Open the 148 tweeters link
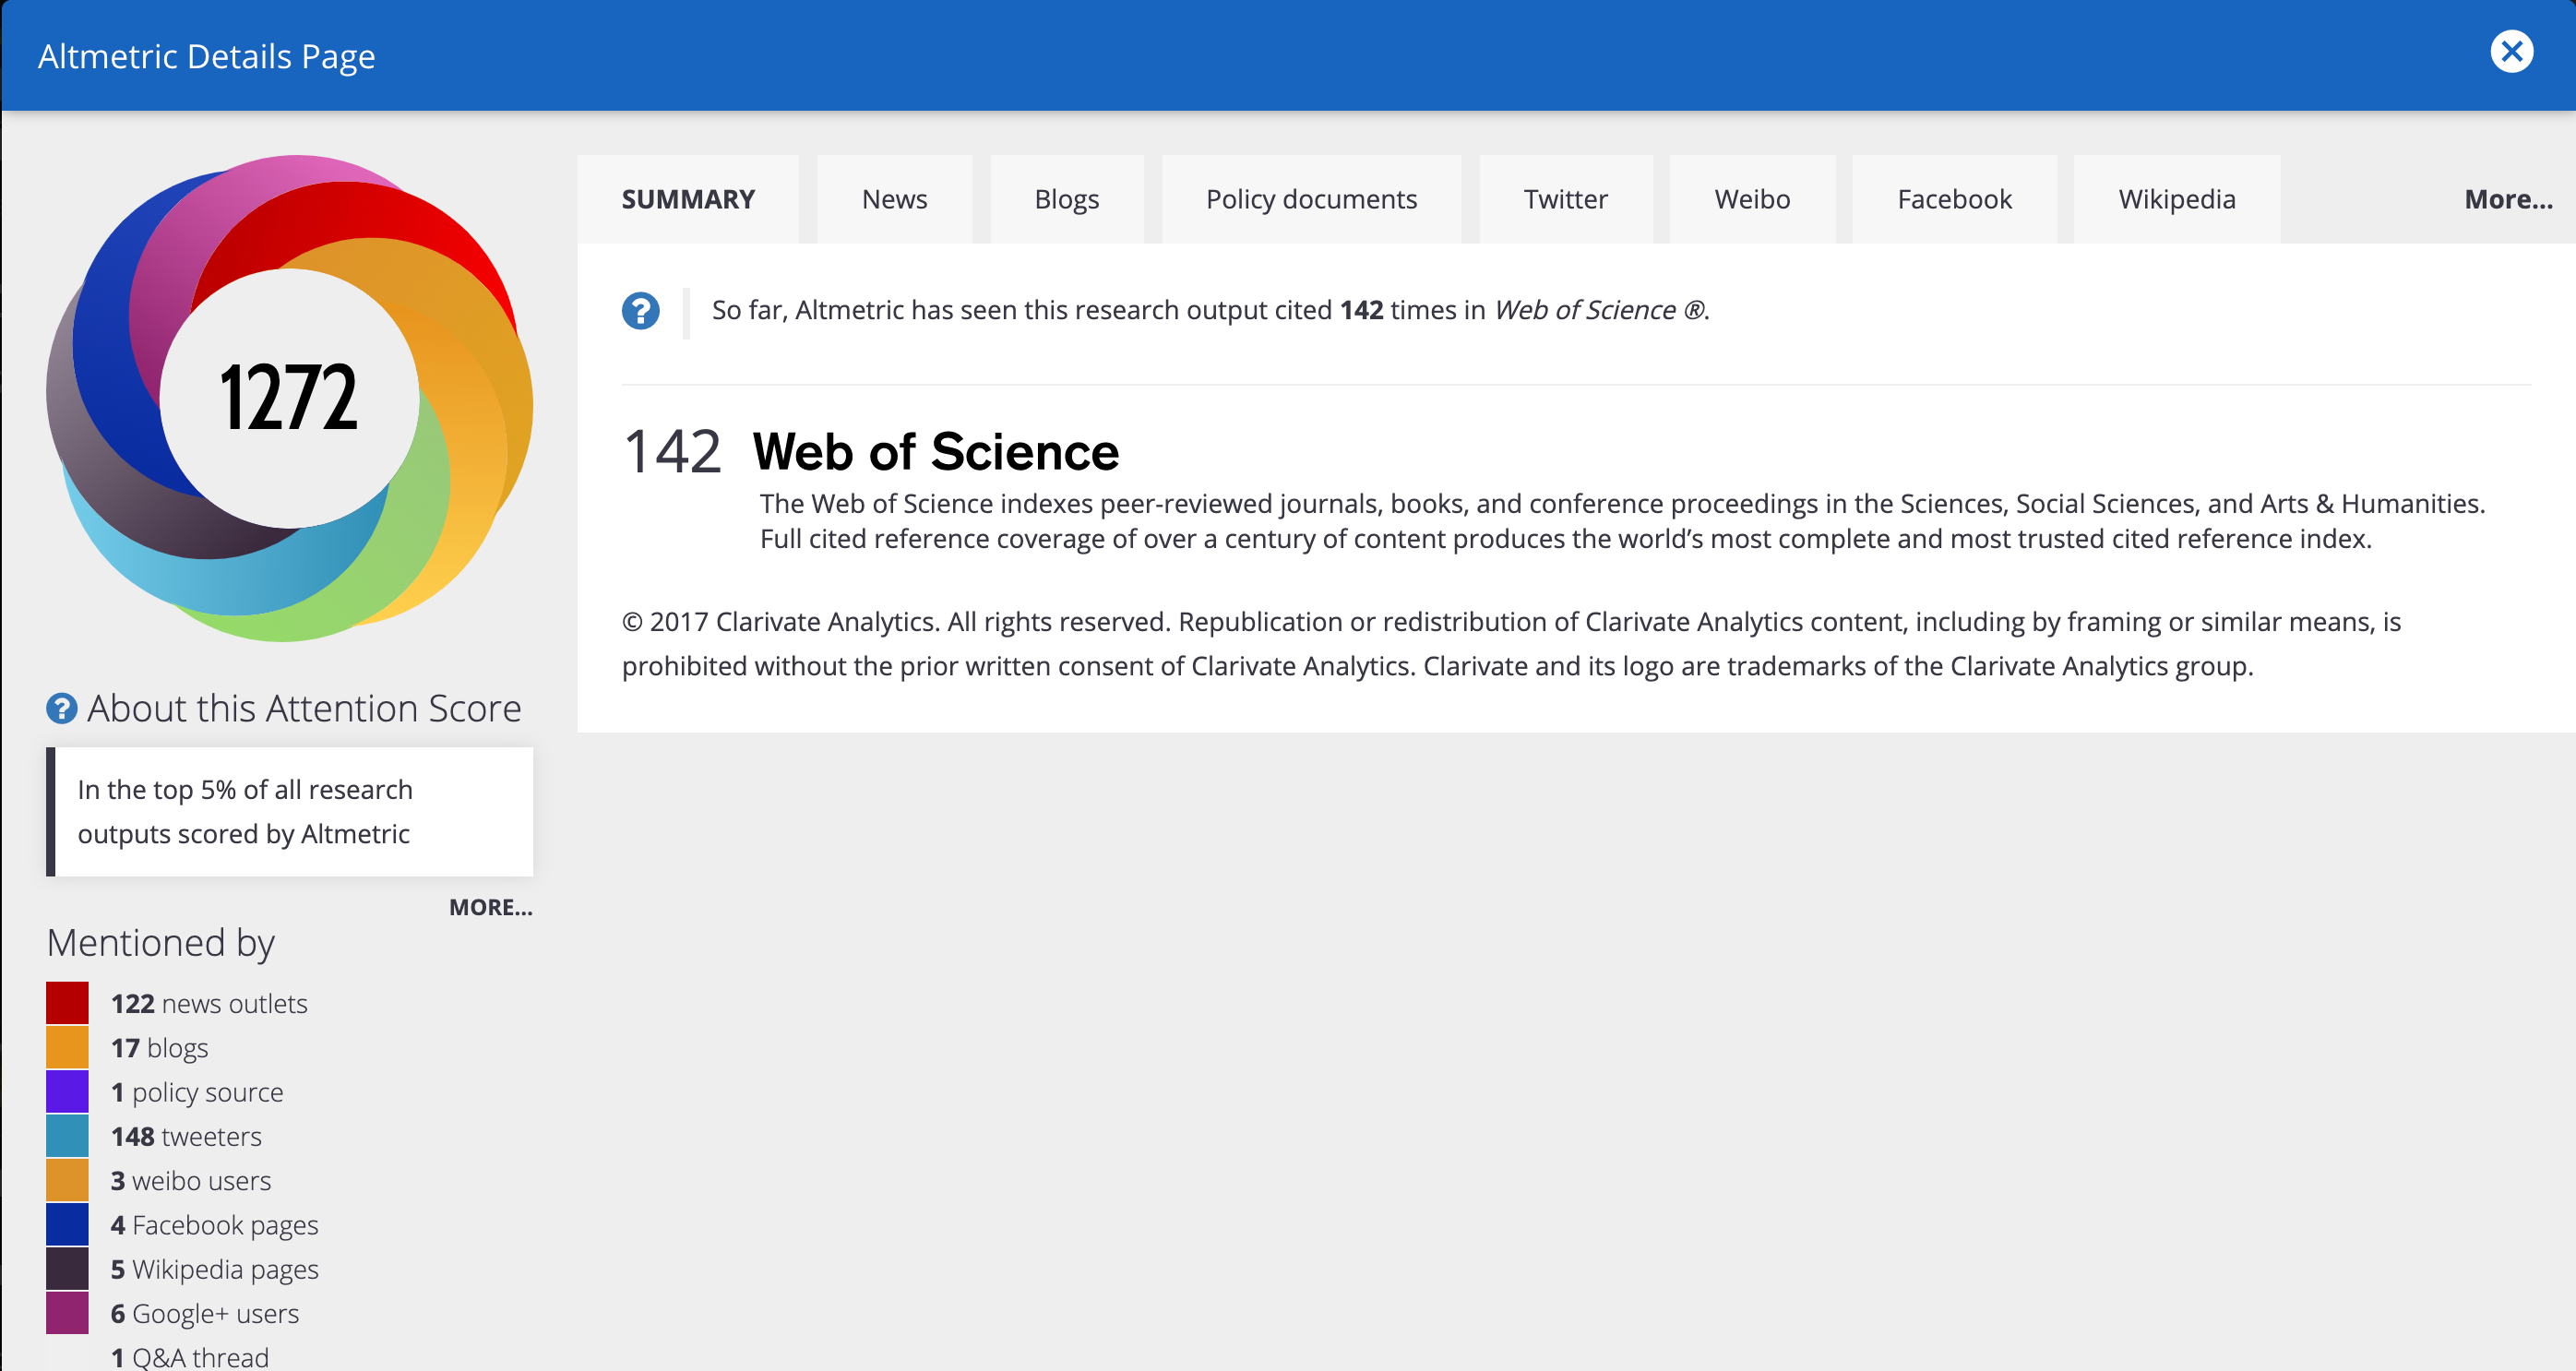 186,1136
